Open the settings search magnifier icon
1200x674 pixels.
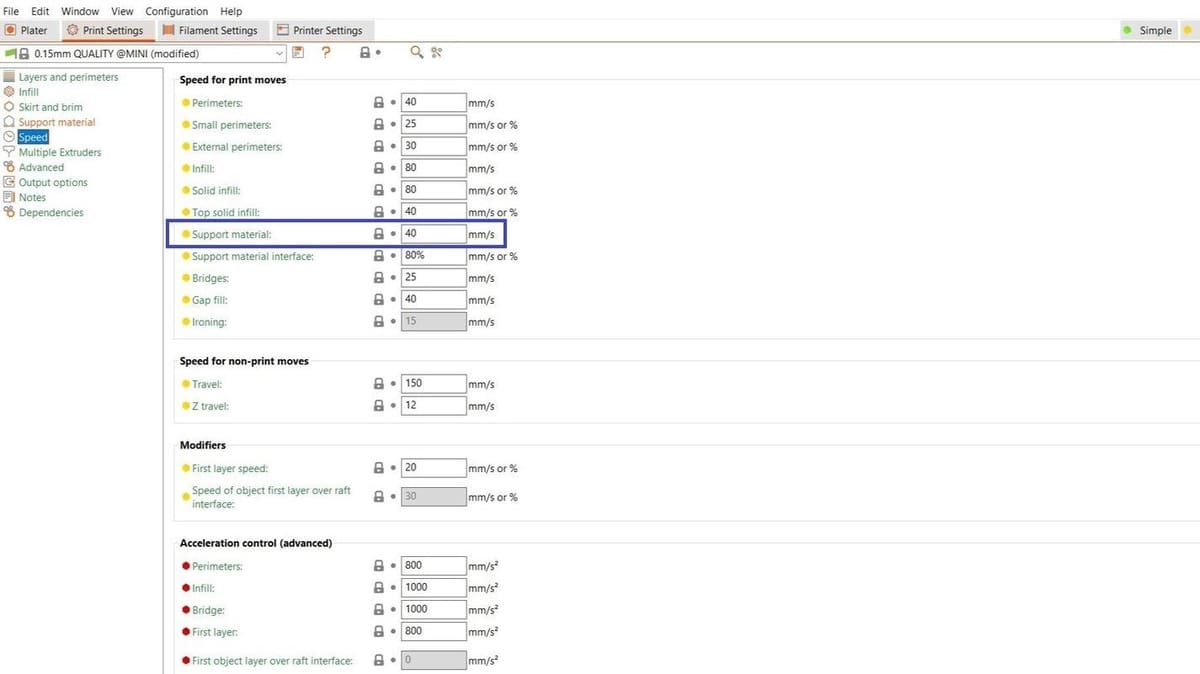(x=417, y=53)
